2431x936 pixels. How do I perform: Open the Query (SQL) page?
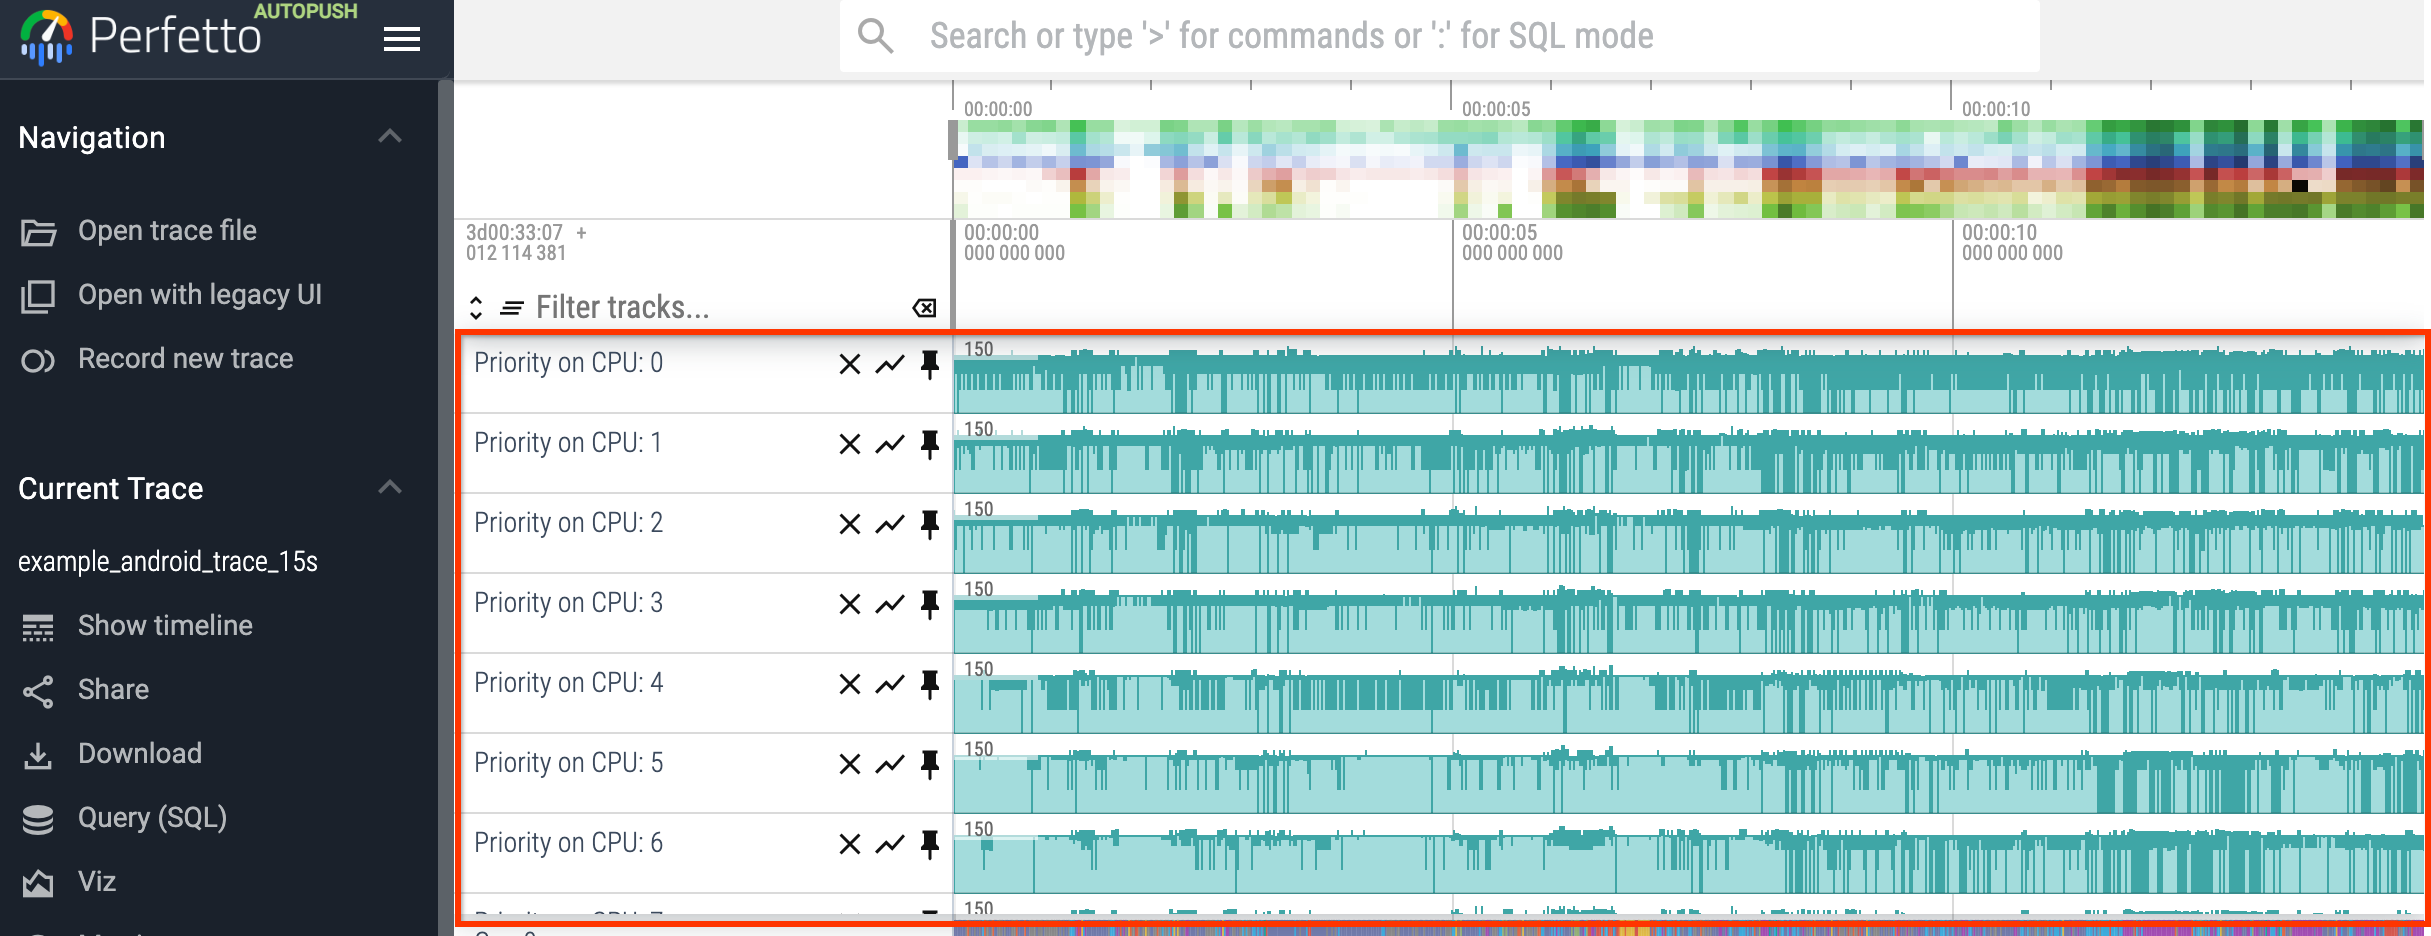(x=152, y=818)
